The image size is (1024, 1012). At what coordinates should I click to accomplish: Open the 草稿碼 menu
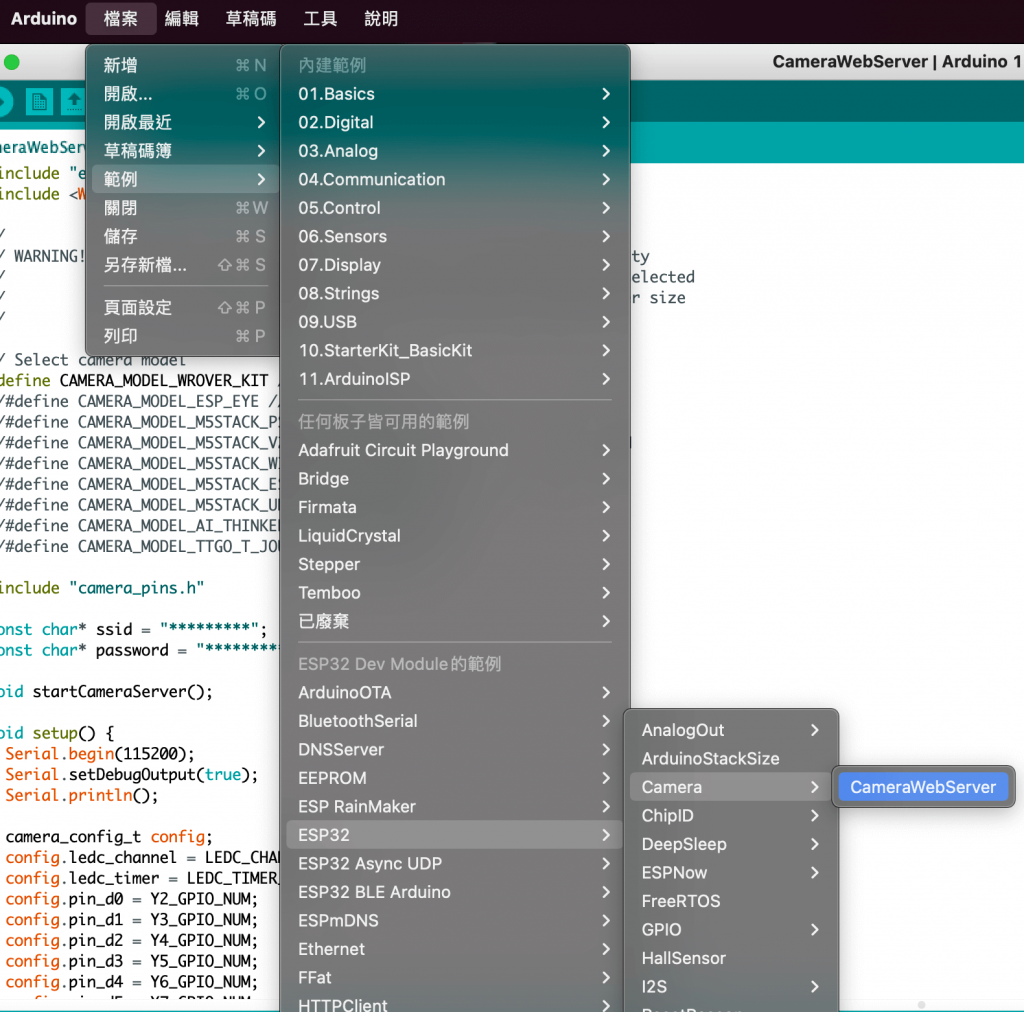pyautogui.click(x=251, y=18)
